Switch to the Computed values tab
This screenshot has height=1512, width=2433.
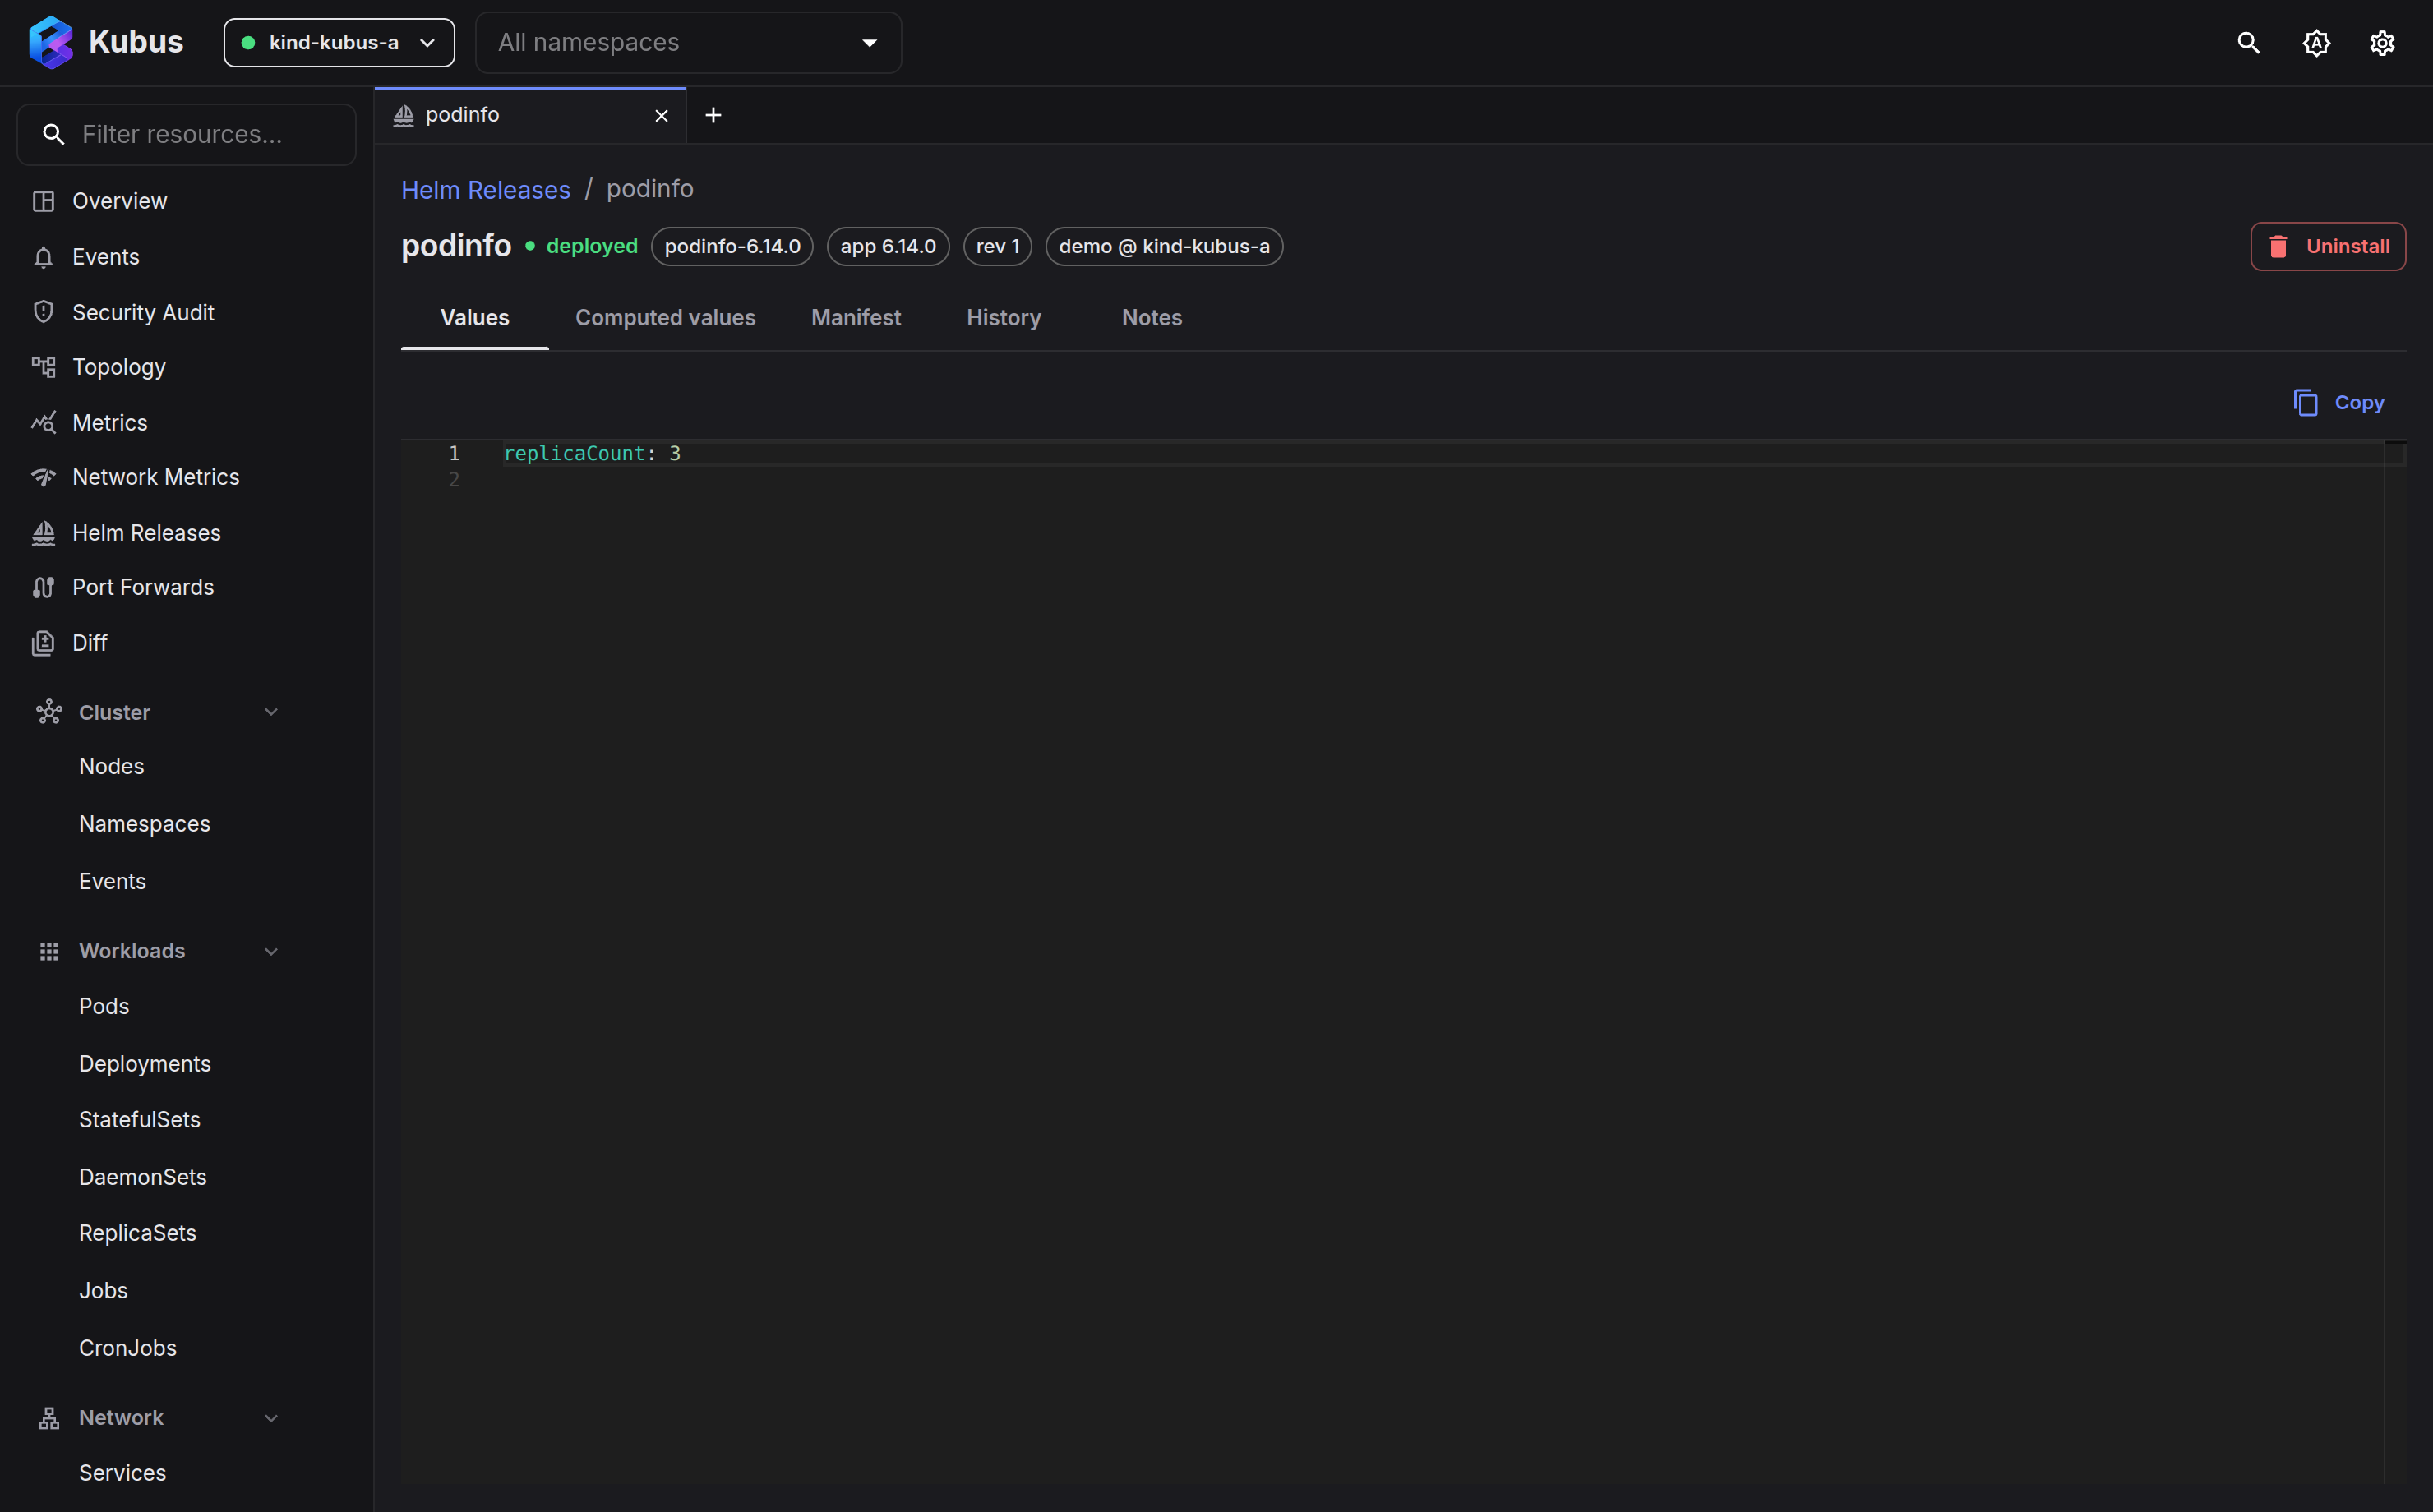[665, 318]
